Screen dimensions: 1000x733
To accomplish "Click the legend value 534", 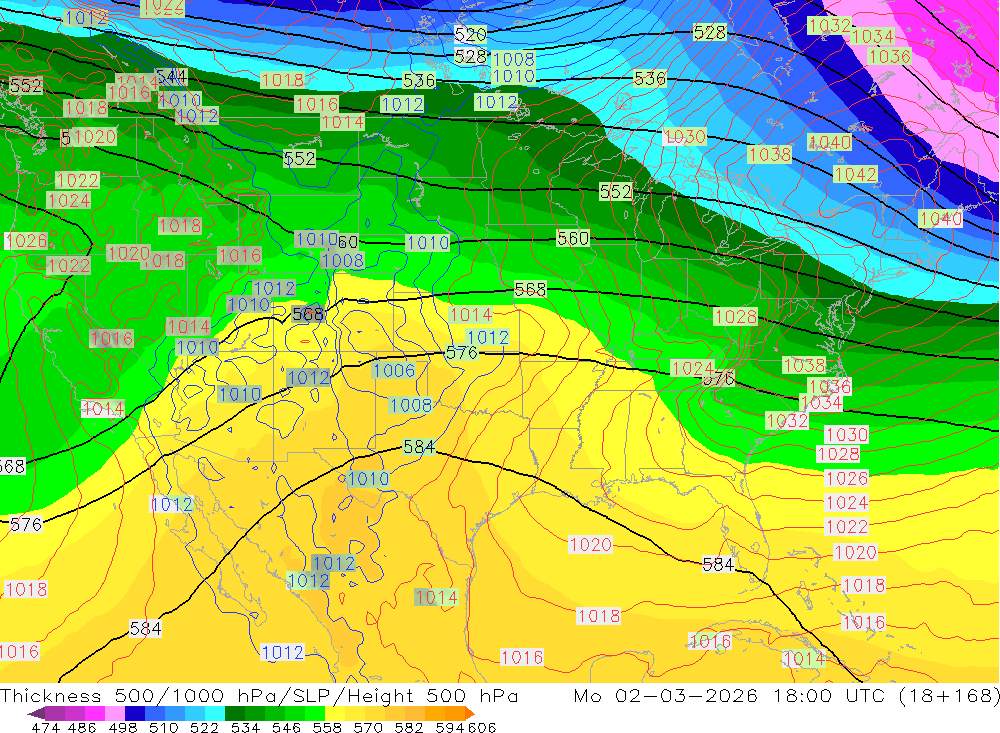I will pyautogui.click(x=245, y=727).
